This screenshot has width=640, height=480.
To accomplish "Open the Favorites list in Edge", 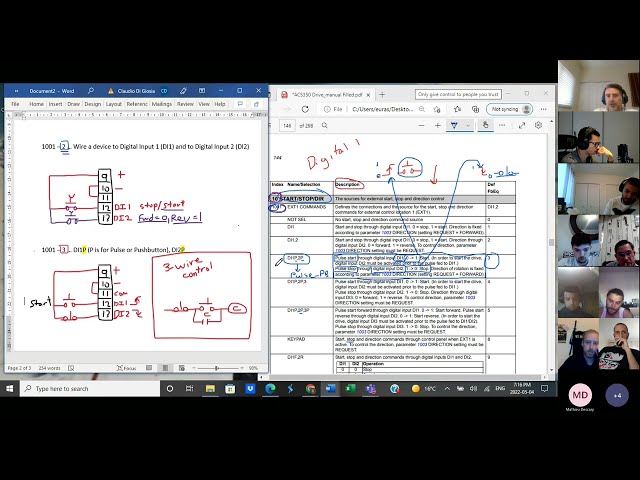I will coord(457,109).
